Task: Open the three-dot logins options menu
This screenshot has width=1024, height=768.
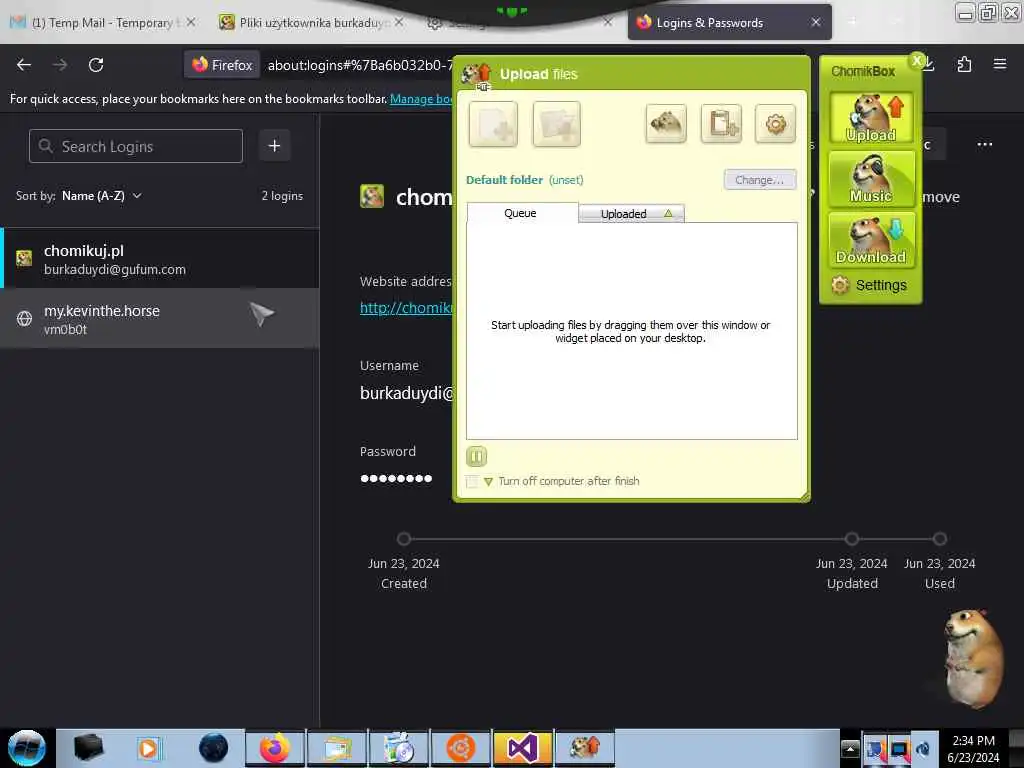Action: point(984,144)
